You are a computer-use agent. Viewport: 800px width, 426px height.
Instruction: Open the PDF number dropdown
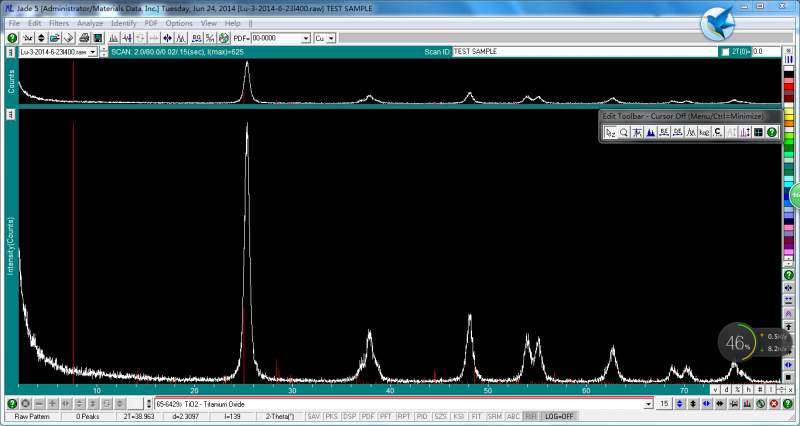click(305, 38)
